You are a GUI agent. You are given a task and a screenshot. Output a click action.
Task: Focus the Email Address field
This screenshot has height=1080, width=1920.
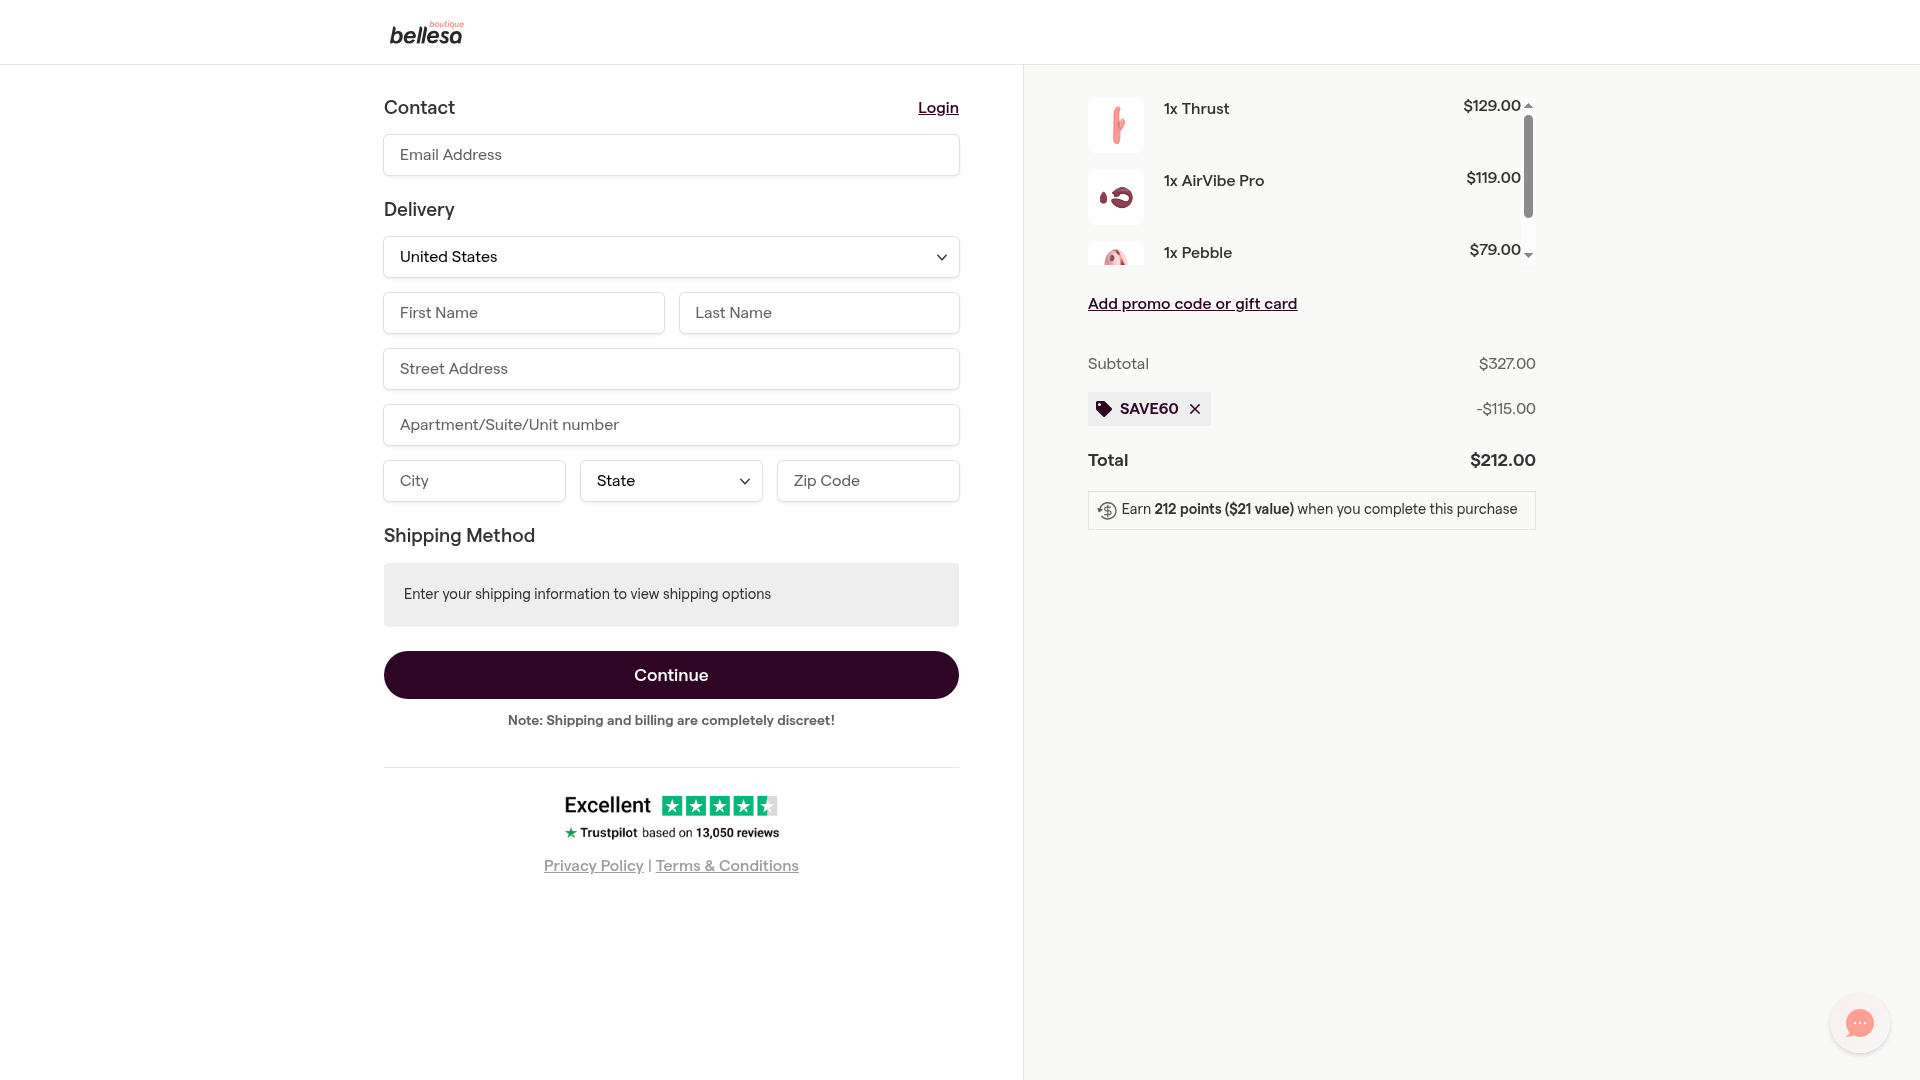(x=671, y=155)
